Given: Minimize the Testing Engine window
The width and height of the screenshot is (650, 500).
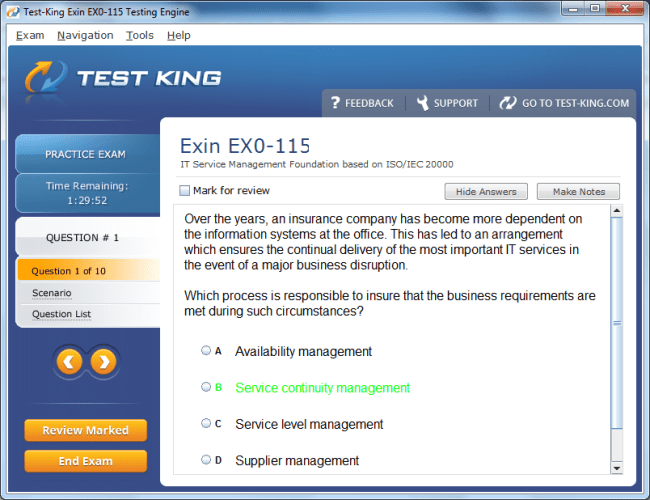Looking at the screenshot, I should click(573, 9).
